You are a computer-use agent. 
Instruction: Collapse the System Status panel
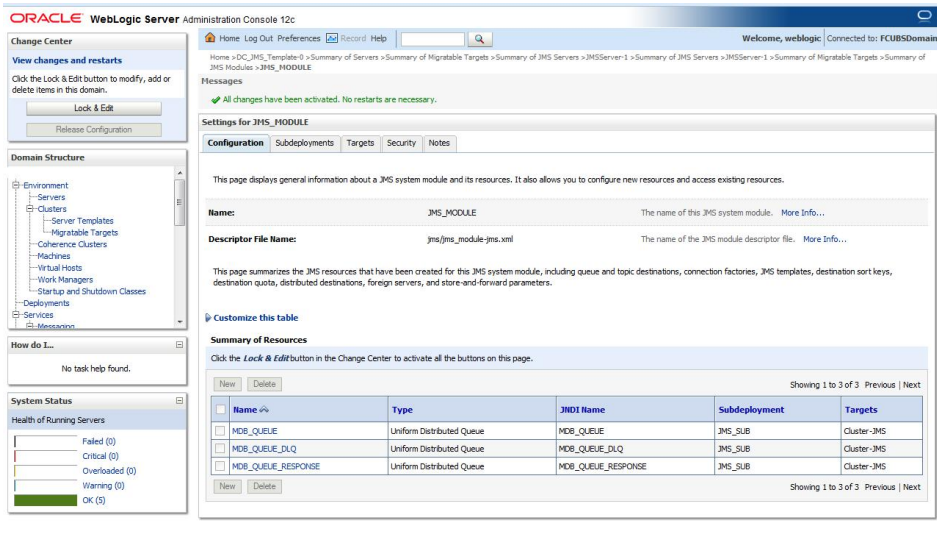coord(179,401)
